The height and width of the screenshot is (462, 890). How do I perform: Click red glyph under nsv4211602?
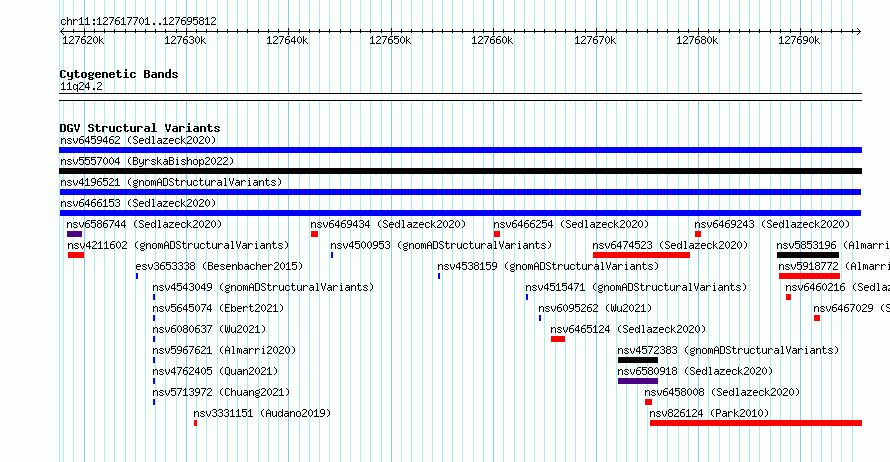[x=75, y=255]
